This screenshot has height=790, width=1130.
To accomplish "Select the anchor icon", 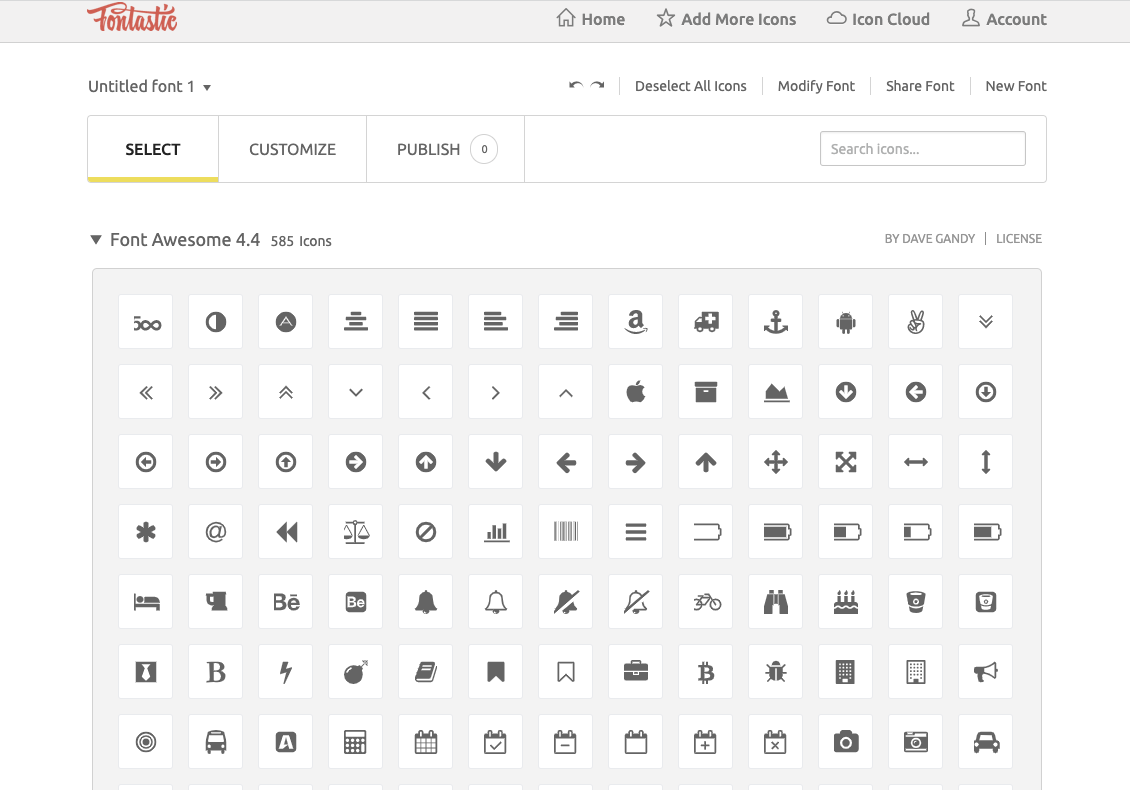I will [775, 321].
